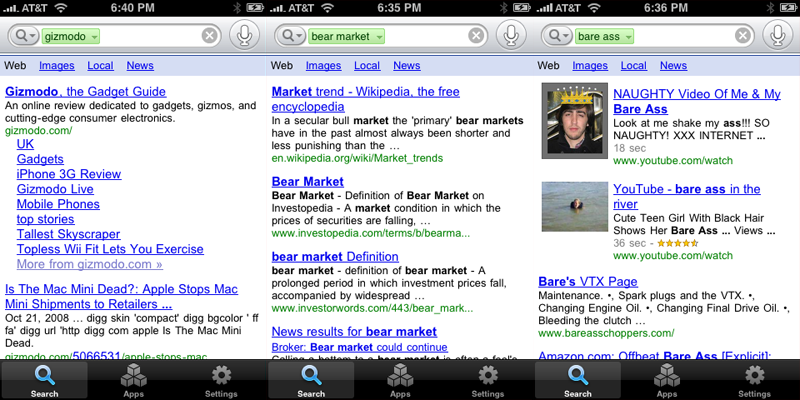Tap the microphone icon in bear market screen
Screen dimensions: 800x400
click(x=512, y=36)
